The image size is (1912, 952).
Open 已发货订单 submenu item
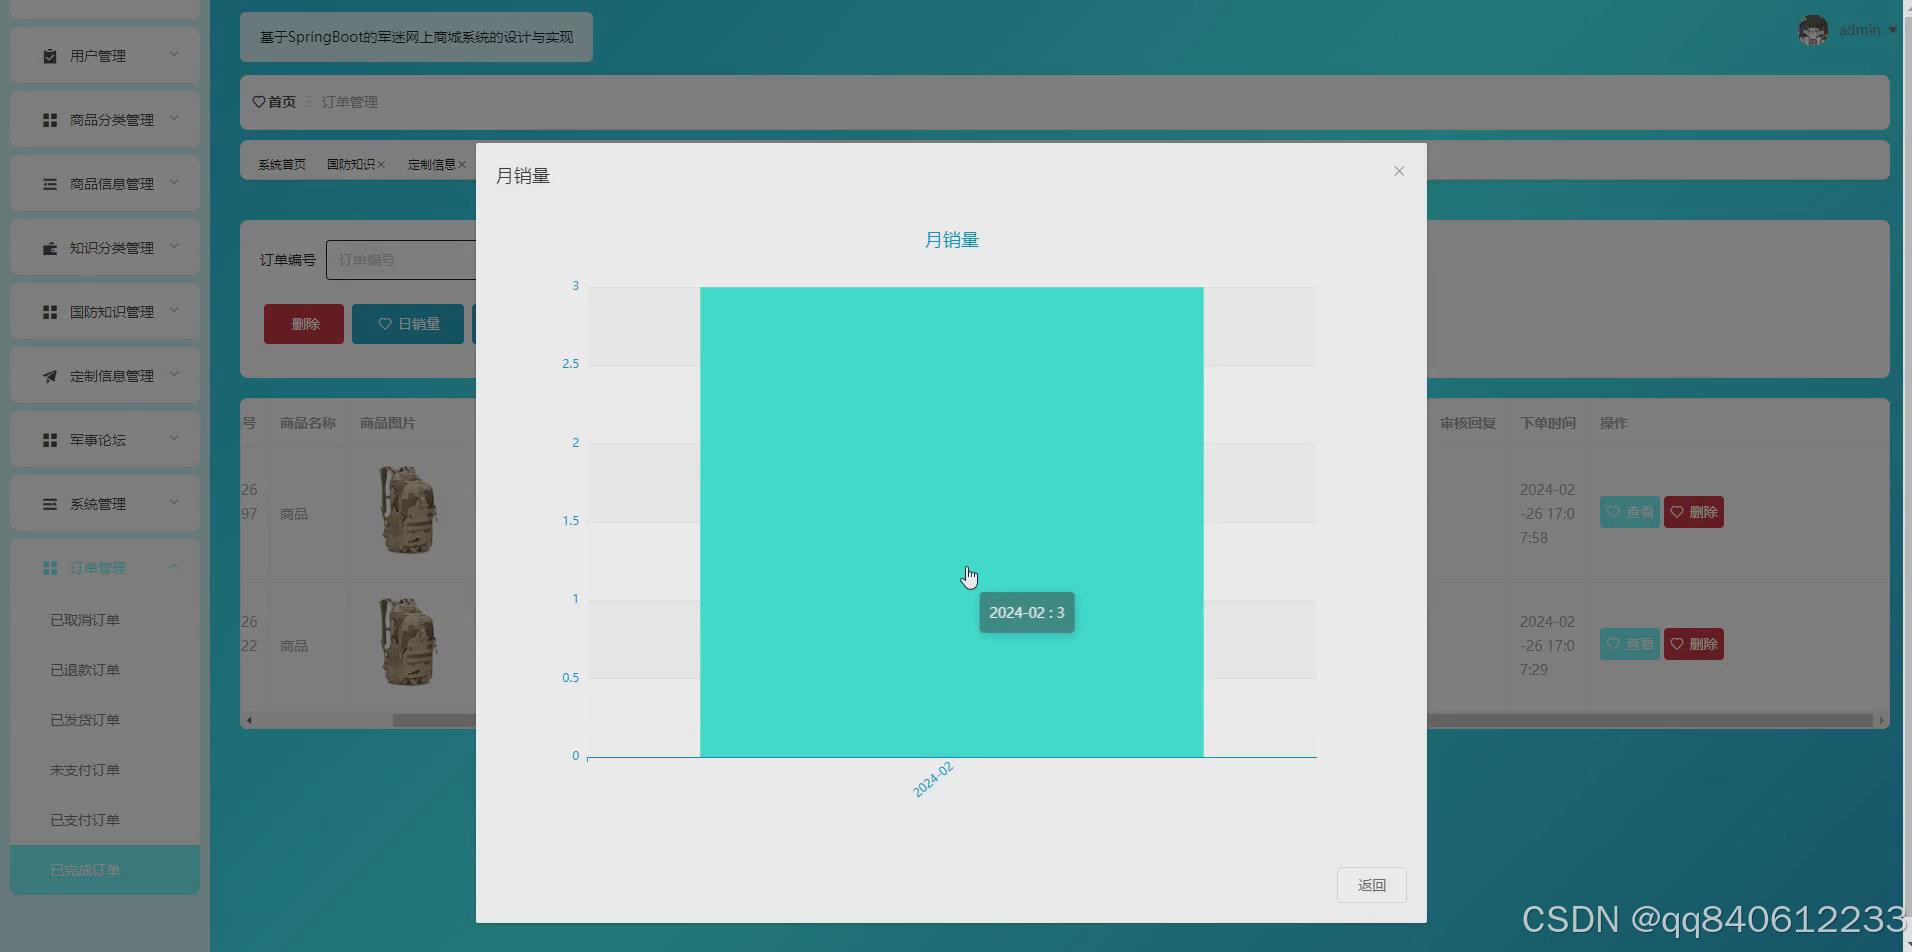[x=105, y=720]
